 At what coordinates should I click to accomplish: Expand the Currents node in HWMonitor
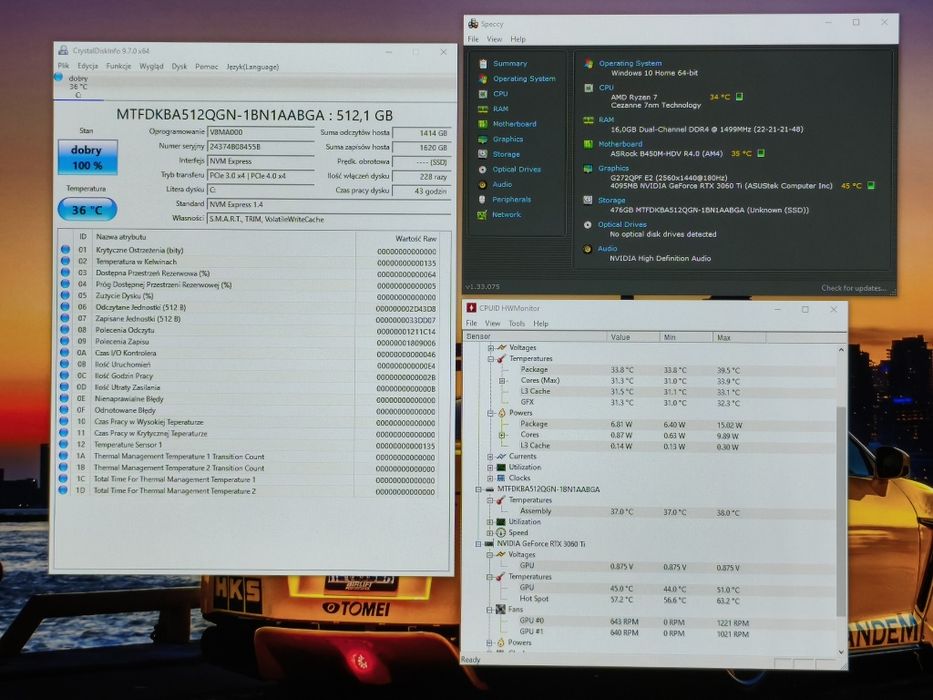click(491, 457)
